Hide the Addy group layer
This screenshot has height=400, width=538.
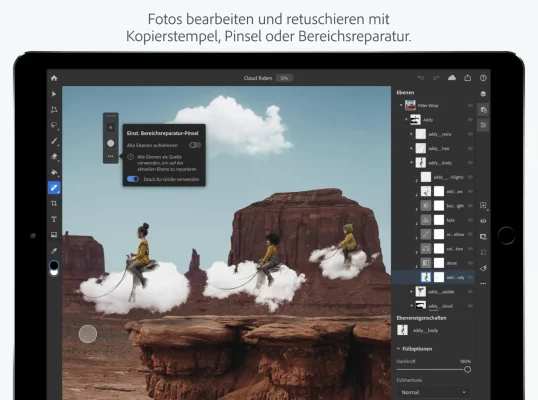(x=470, y=120)
